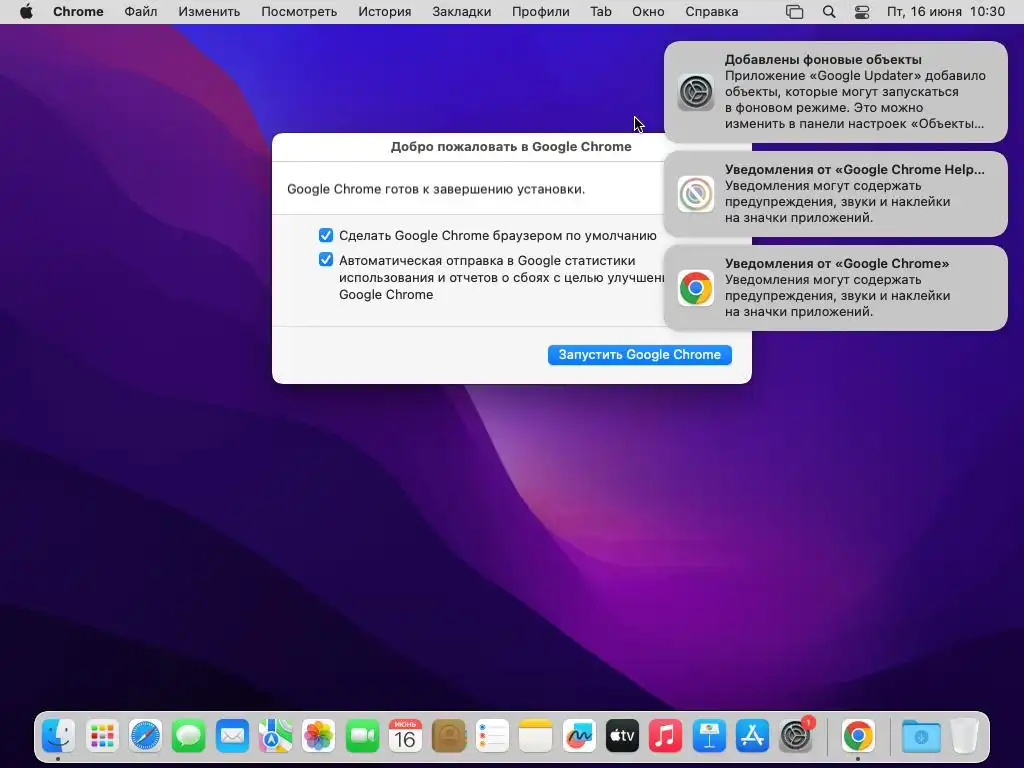Open the Google Chrome Helper notifications alert
Viewport: 1024px width, 768px height.
pos(836,194)
